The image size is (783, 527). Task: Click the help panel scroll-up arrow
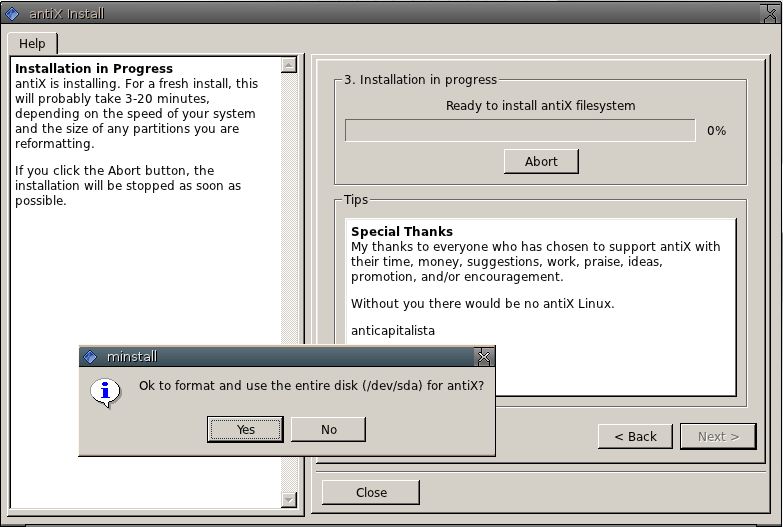[x=289, y=65]
